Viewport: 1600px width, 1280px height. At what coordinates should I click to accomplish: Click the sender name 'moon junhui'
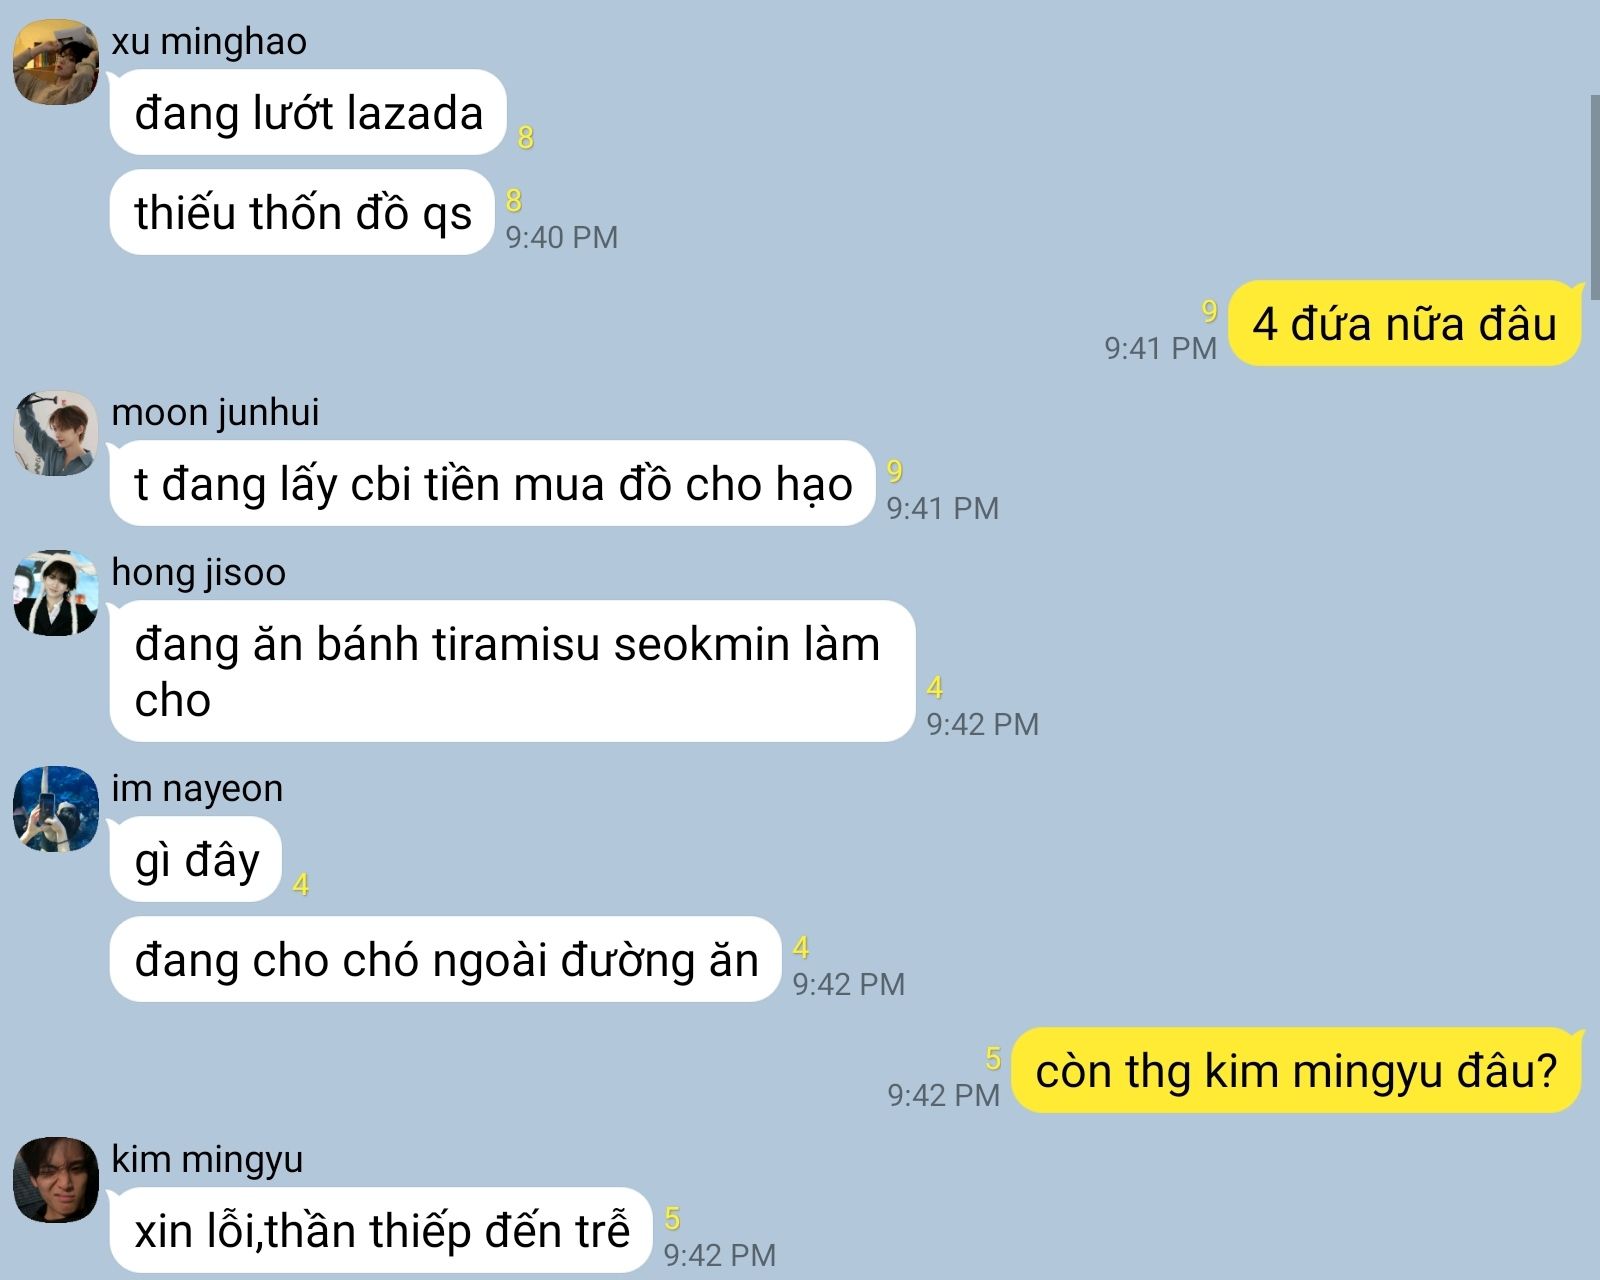[215, 412]
